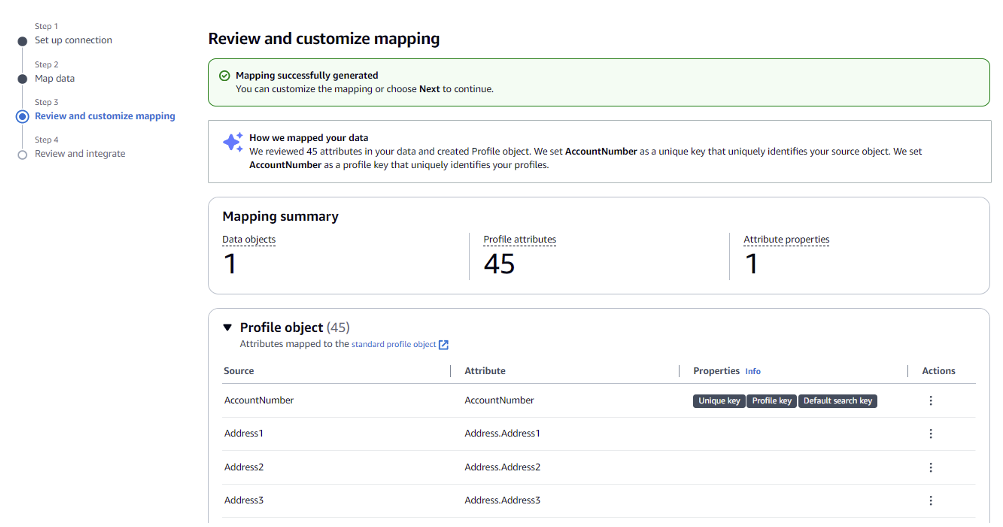Open the standard profile object link
This screenshot has width=1003, height=527.
(394, 345)
